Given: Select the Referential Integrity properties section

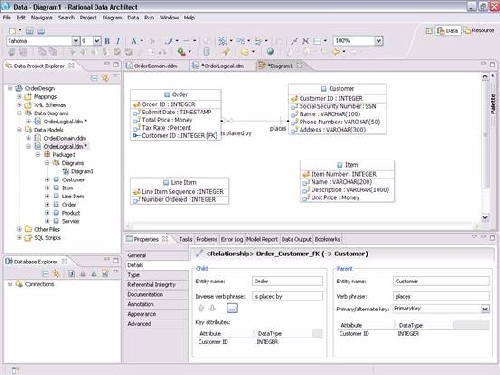Looking at the screenshot, I should point(156,284).
